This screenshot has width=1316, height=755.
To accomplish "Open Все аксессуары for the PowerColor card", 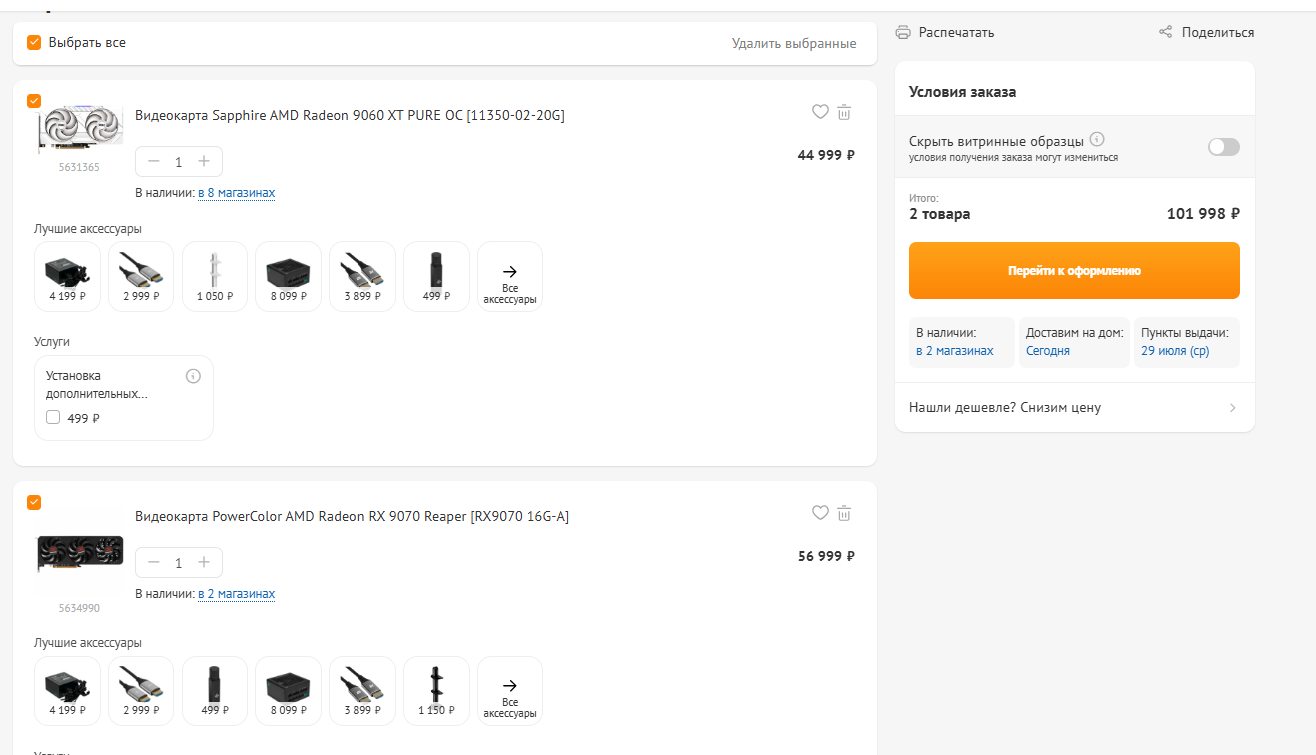I will click(510, 691).
